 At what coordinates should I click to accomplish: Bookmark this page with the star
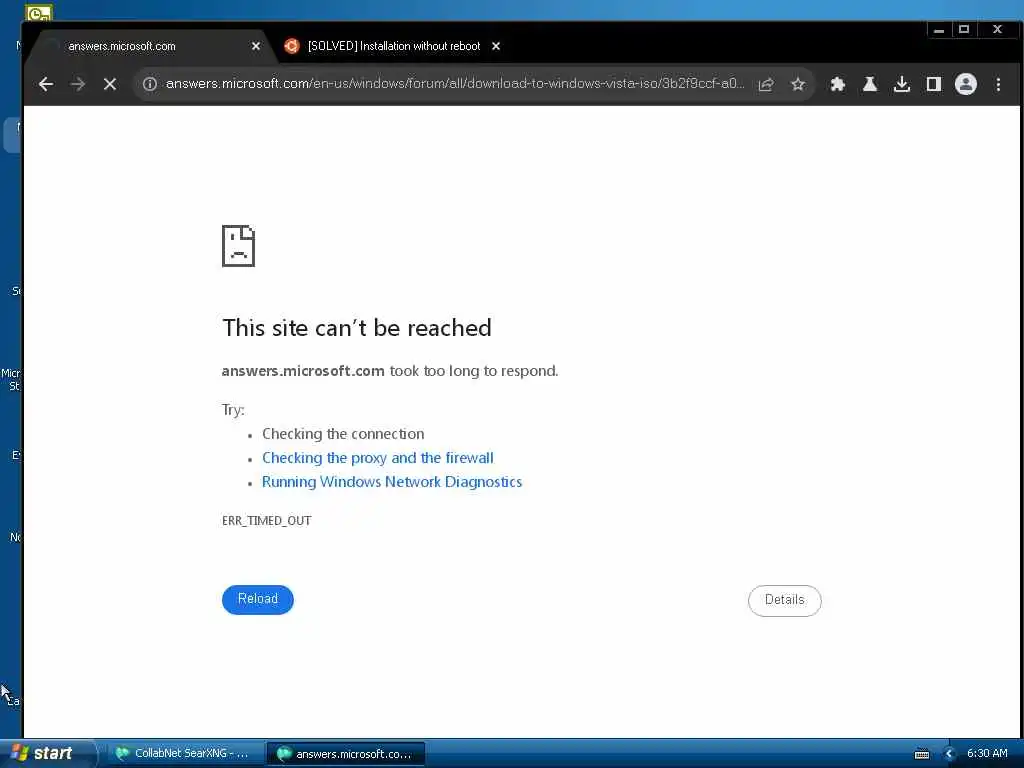[798, 84]
